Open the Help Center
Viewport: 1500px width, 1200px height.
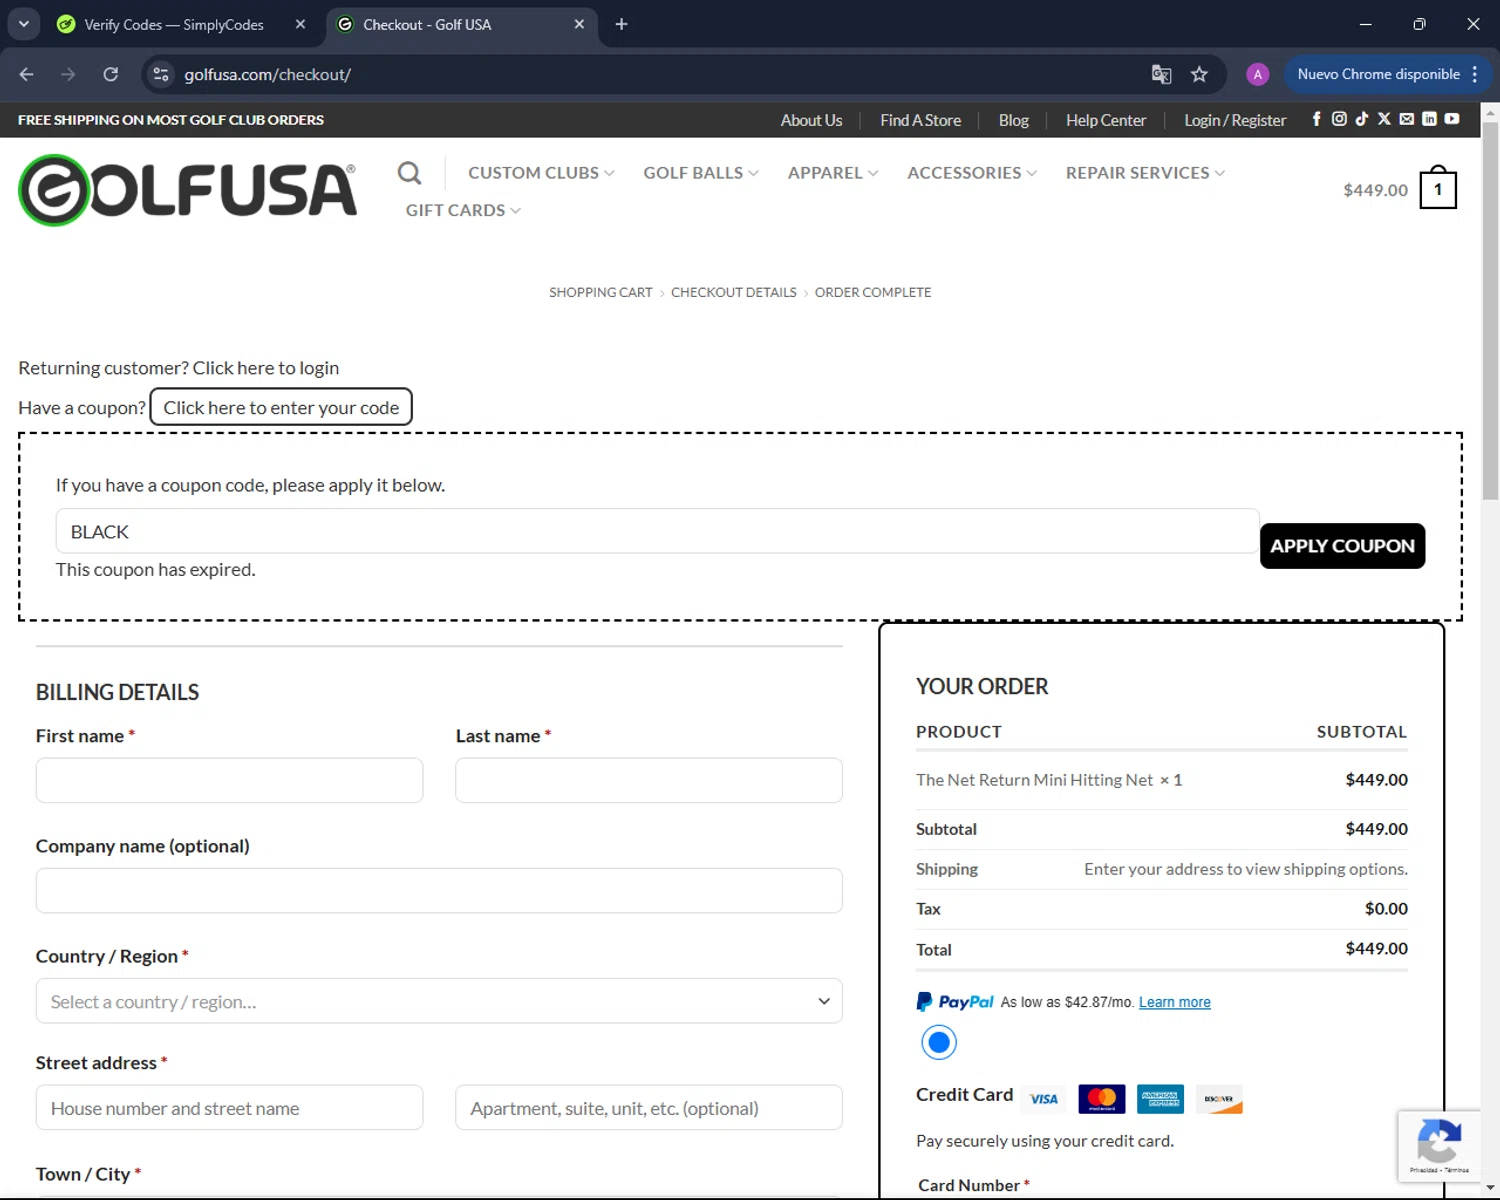(1105, 120)
